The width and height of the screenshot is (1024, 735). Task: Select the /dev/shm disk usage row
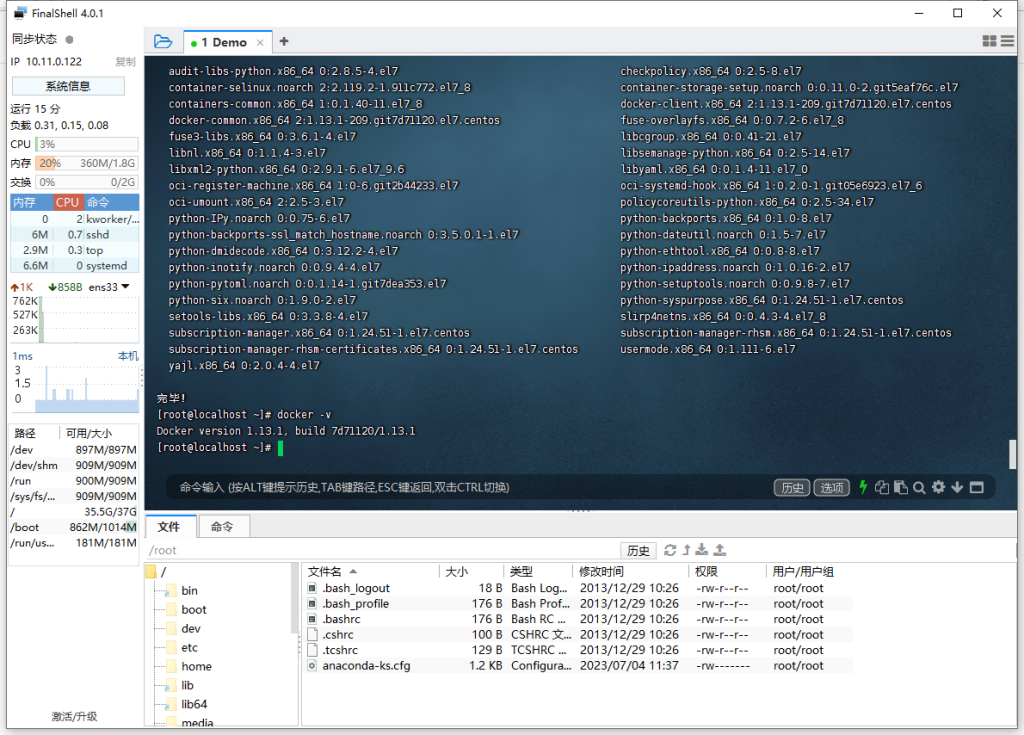pyautogui.click(x=74, y=465)
